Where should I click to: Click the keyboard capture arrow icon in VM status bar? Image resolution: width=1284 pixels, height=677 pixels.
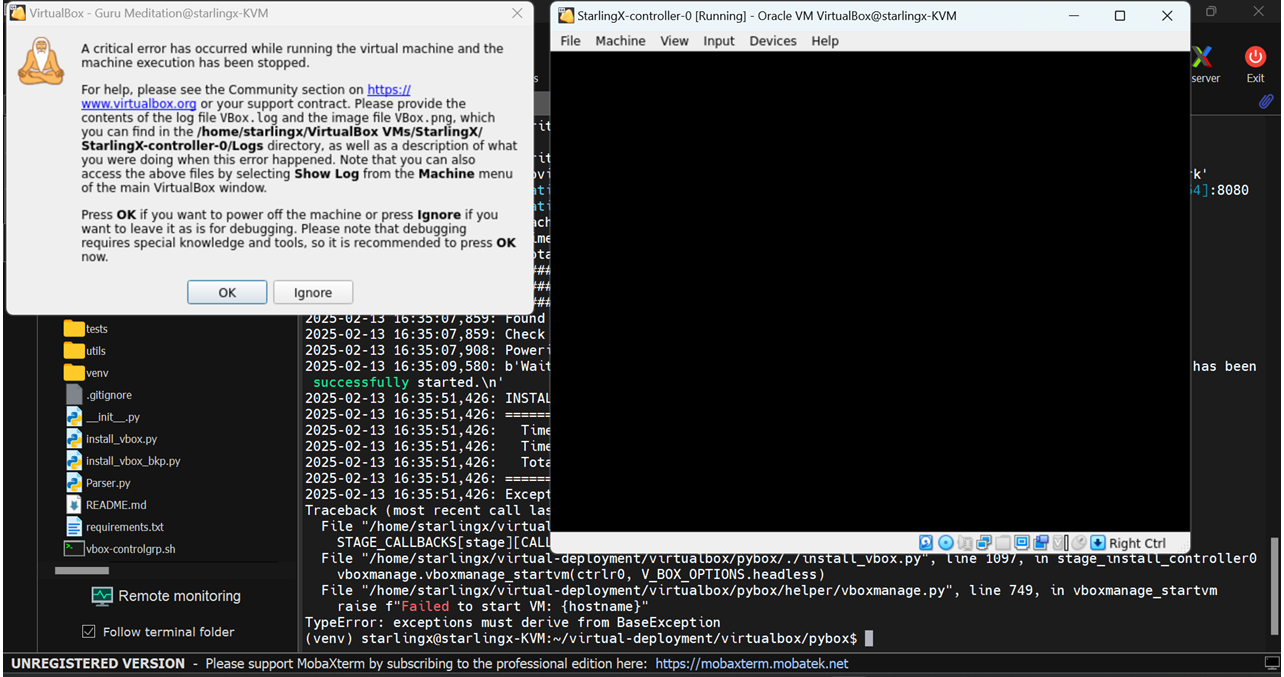1098,543
